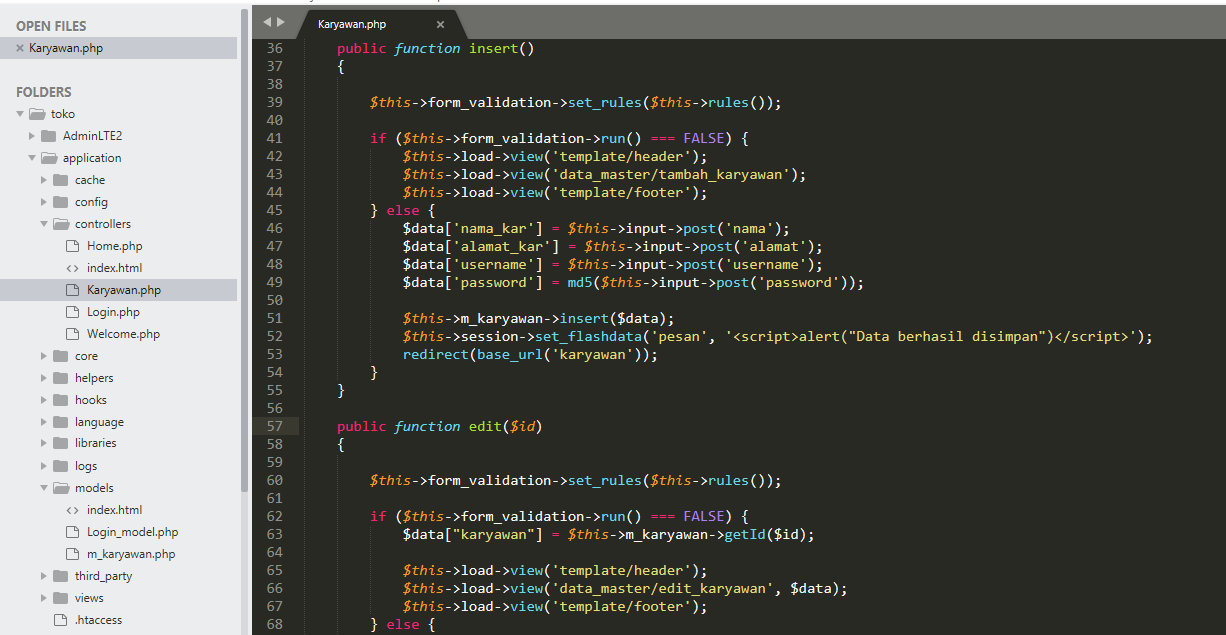Click the controllers index.html code icon
This screenshot has height=635, width=1226.
(x=72, y=268)
